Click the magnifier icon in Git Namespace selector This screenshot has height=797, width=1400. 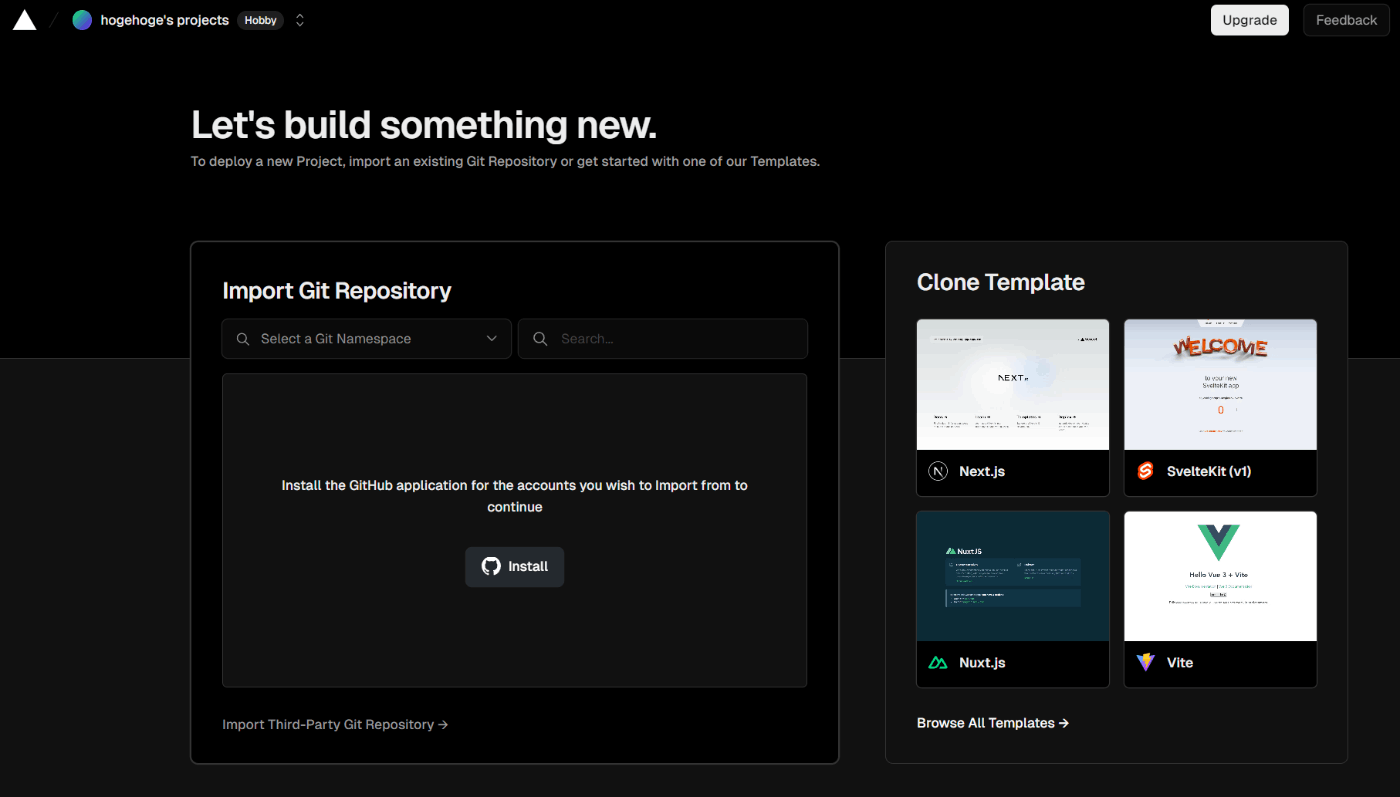(243, 339)
